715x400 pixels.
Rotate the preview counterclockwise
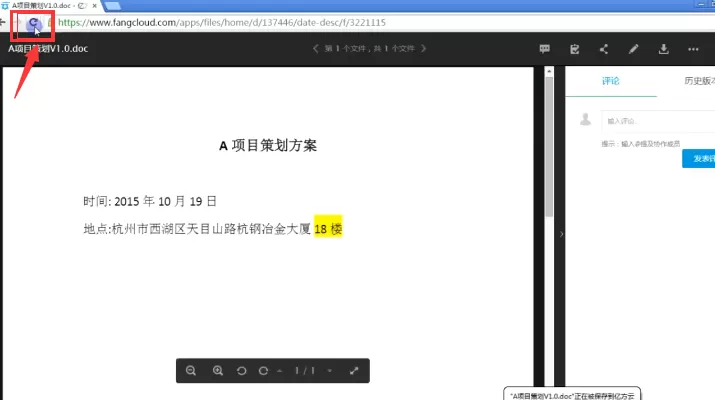(x=242, y=371)
